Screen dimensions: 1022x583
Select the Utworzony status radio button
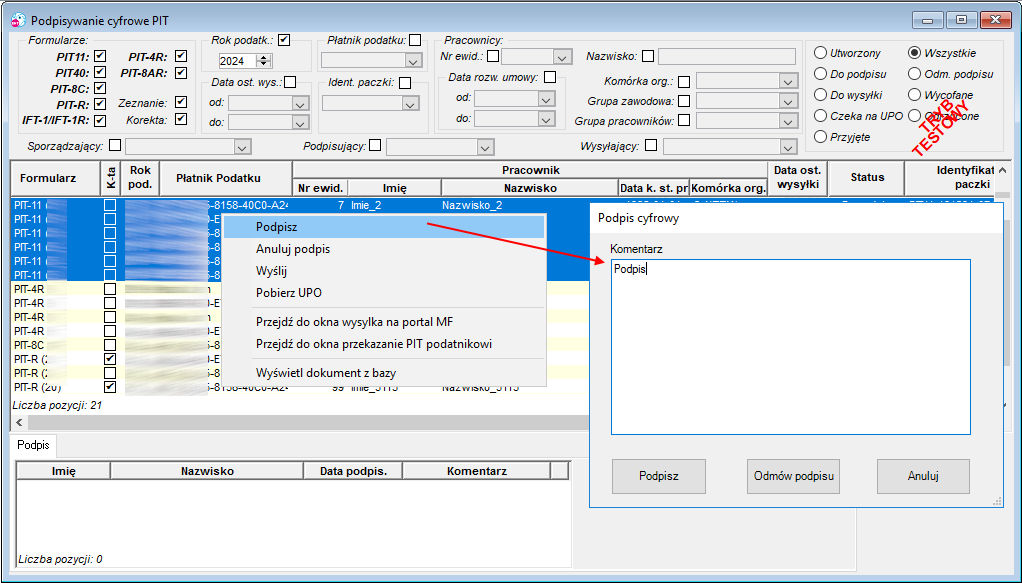821,53
